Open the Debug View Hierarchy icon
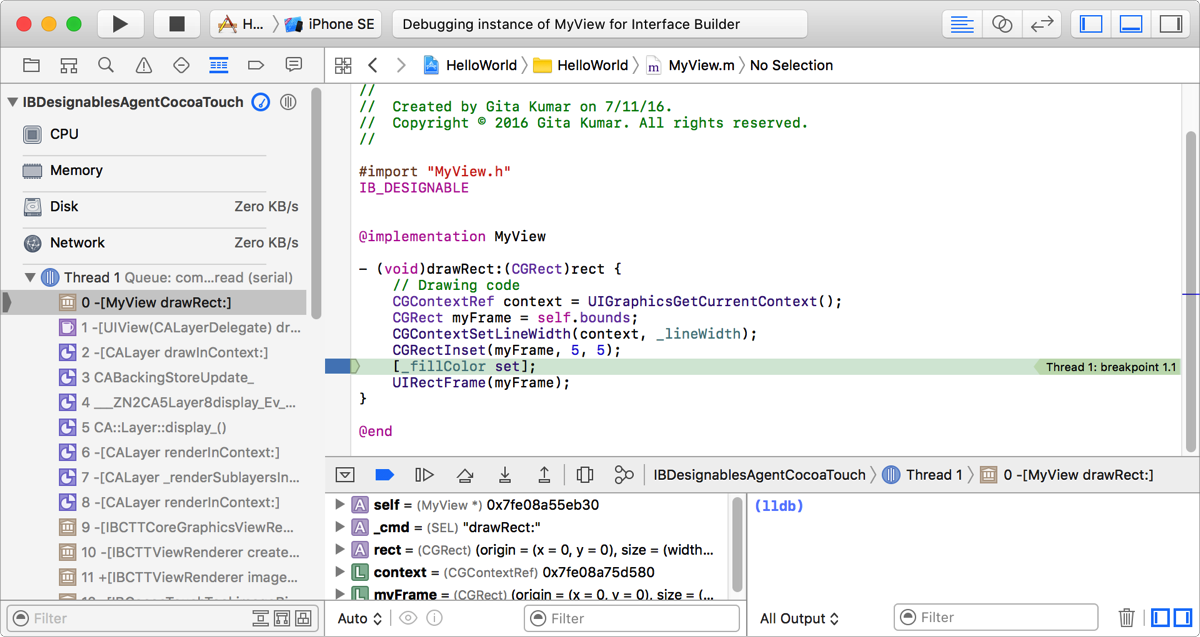1200x637 pixels. click(585, 475)
